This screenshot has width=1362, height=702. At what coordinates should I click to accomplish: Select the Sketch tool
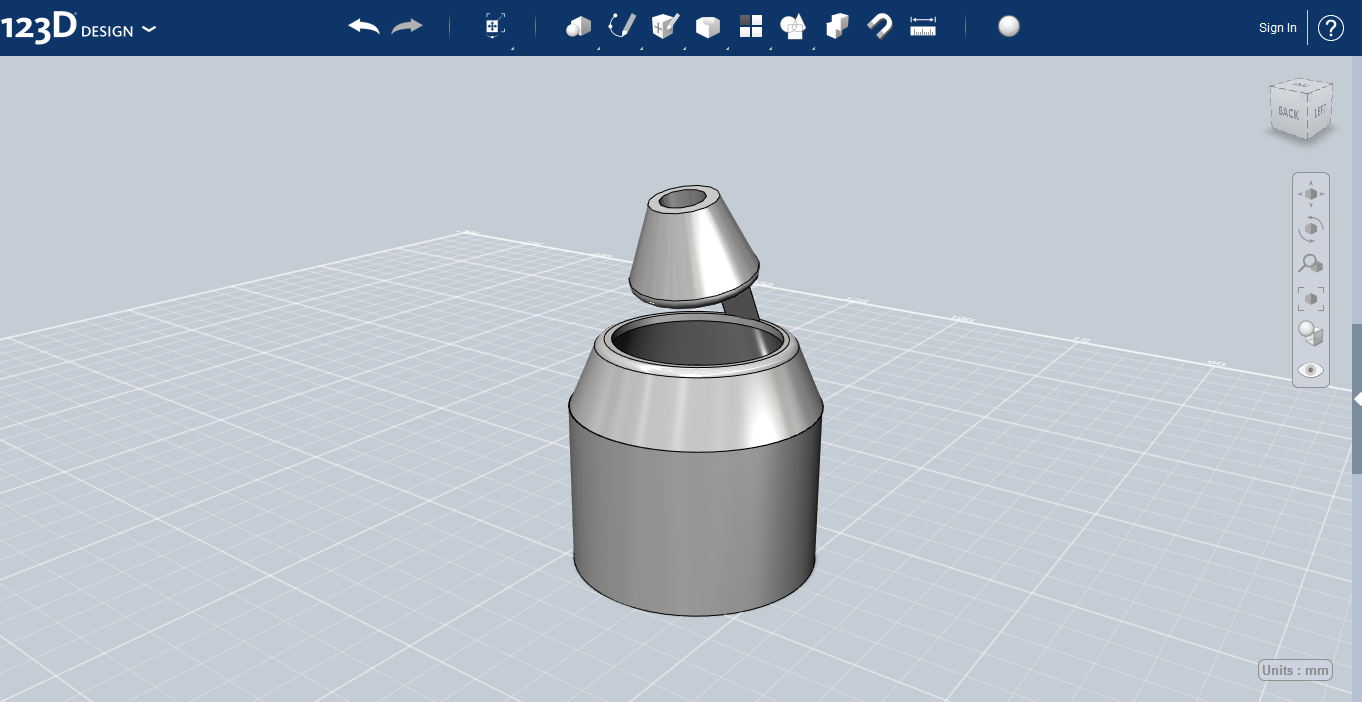(621, 26)
